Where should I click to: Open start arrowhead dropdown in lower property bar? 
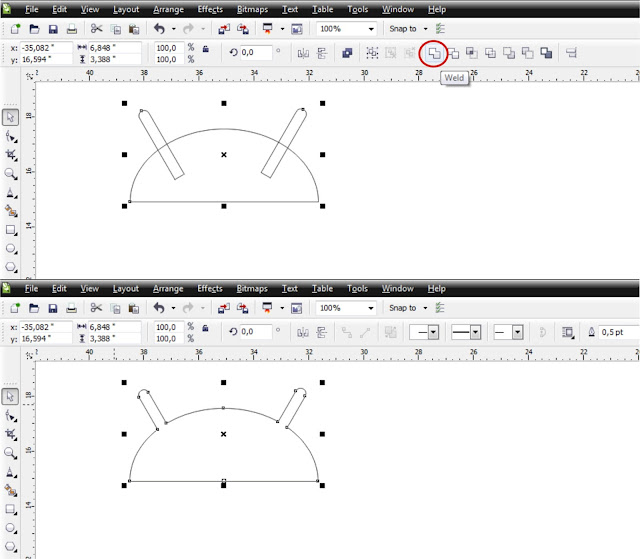pyautogui.click(x=433, y=333)
